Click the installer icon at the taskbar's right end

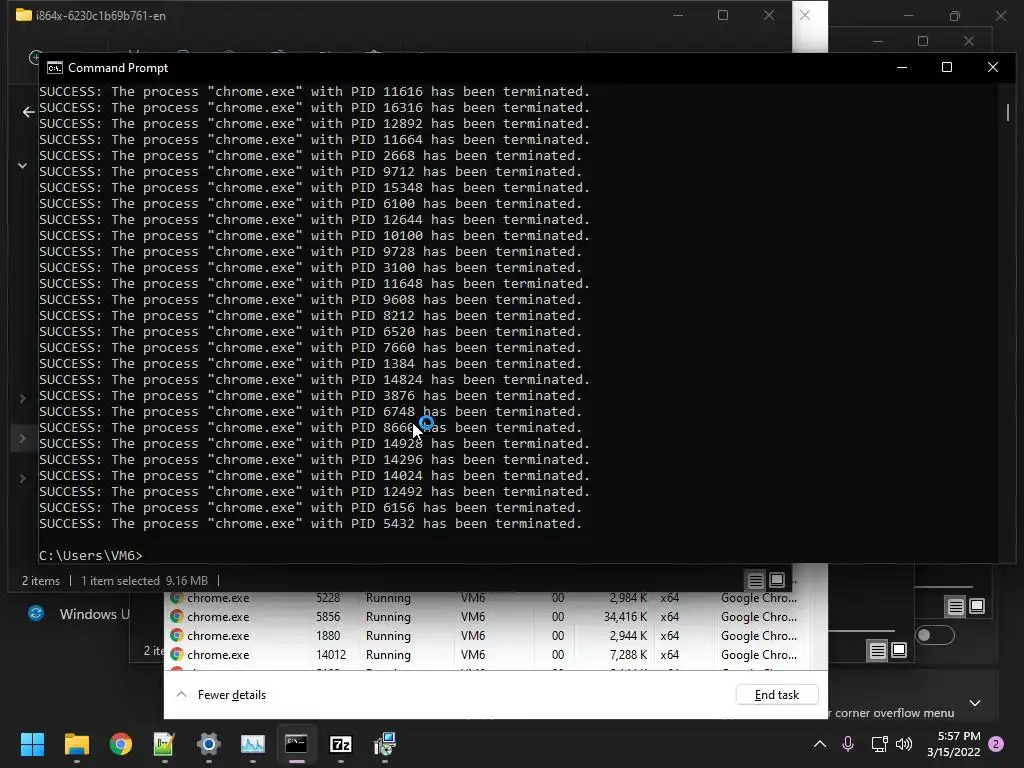click(x=385, y=744)
